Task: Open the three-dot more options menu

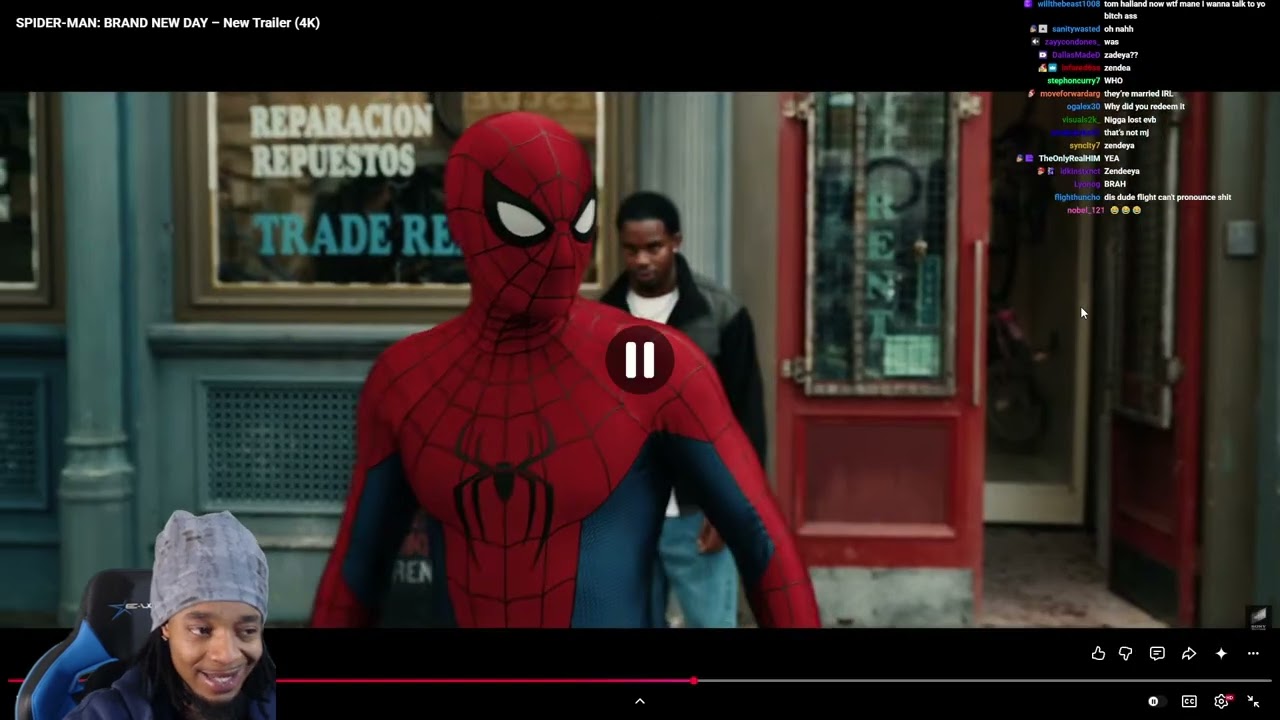Action: pyautogui.click(x=1253, y=653)
